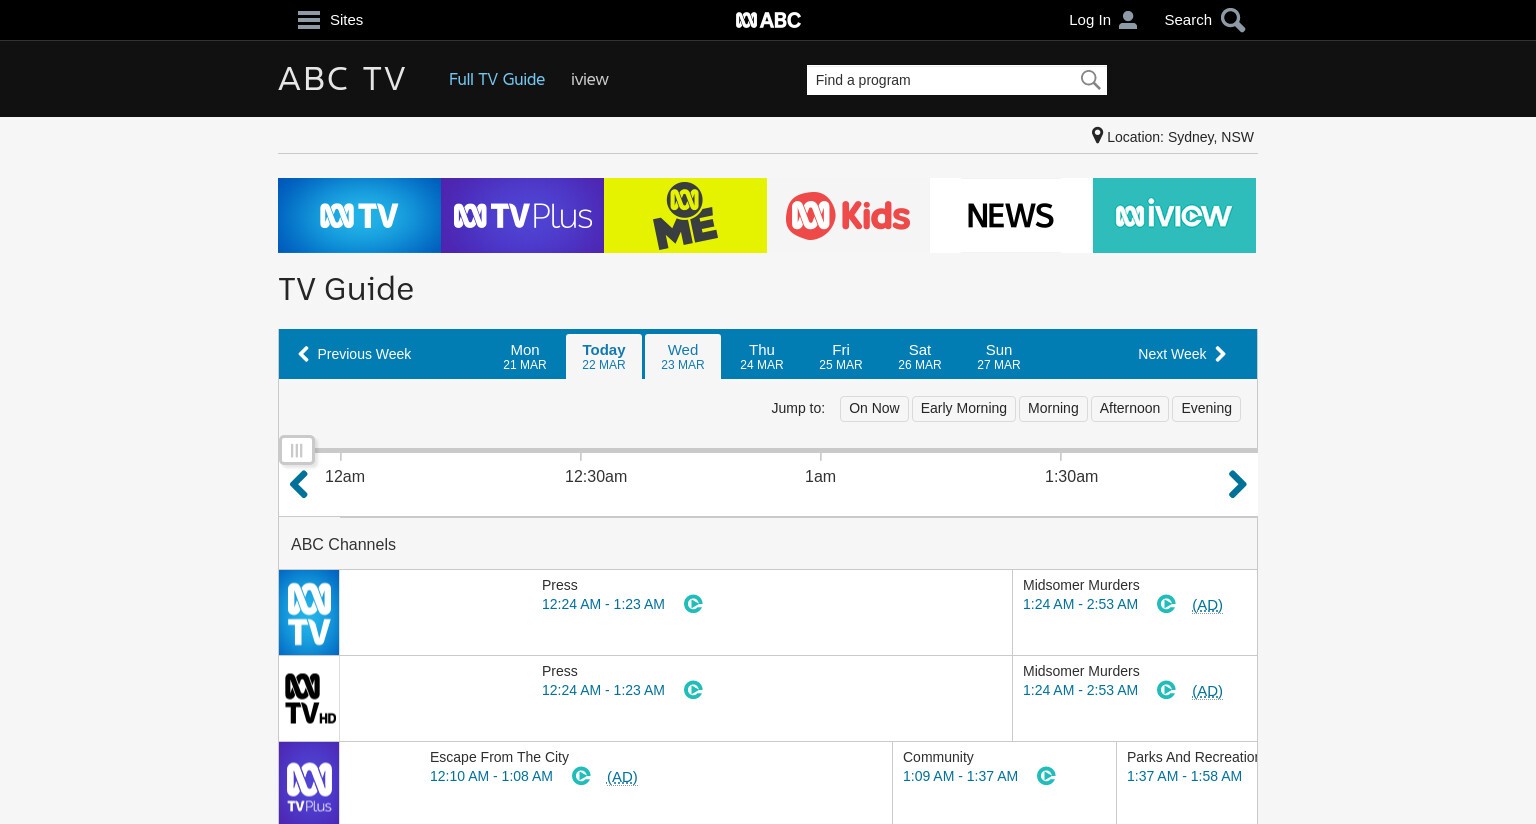This screenshot has height=824, width=1536.
Task: Click the Log In text link
Action: click(1090, 20)
